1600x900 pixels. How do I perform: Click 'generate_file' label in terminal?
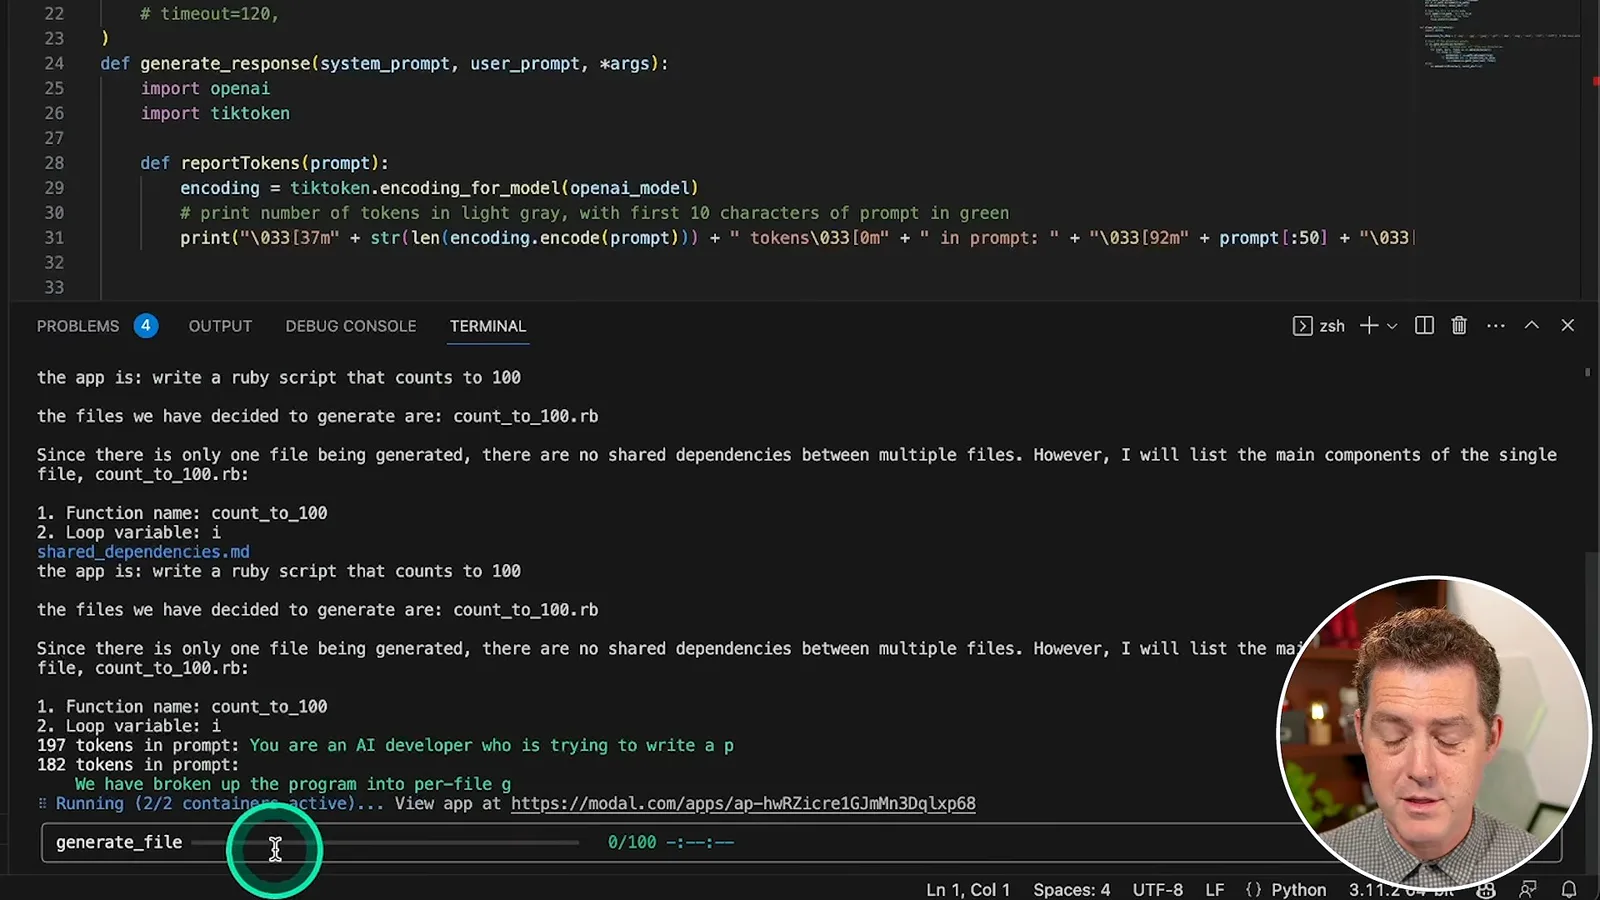point(119,842)
